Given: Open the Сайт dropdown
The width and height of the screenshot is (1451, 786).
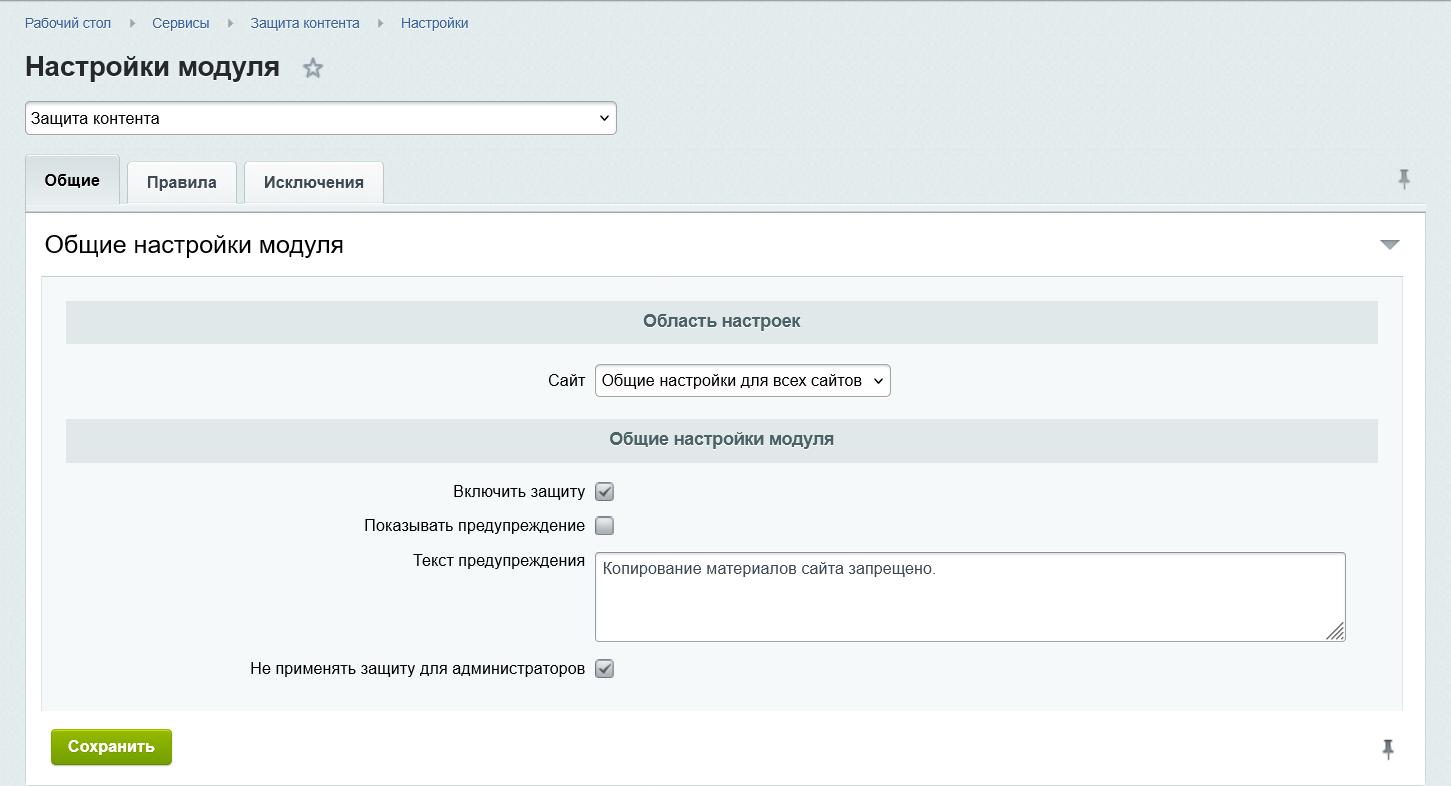Looking at the screenshot, I should click(x=742, y=380).
